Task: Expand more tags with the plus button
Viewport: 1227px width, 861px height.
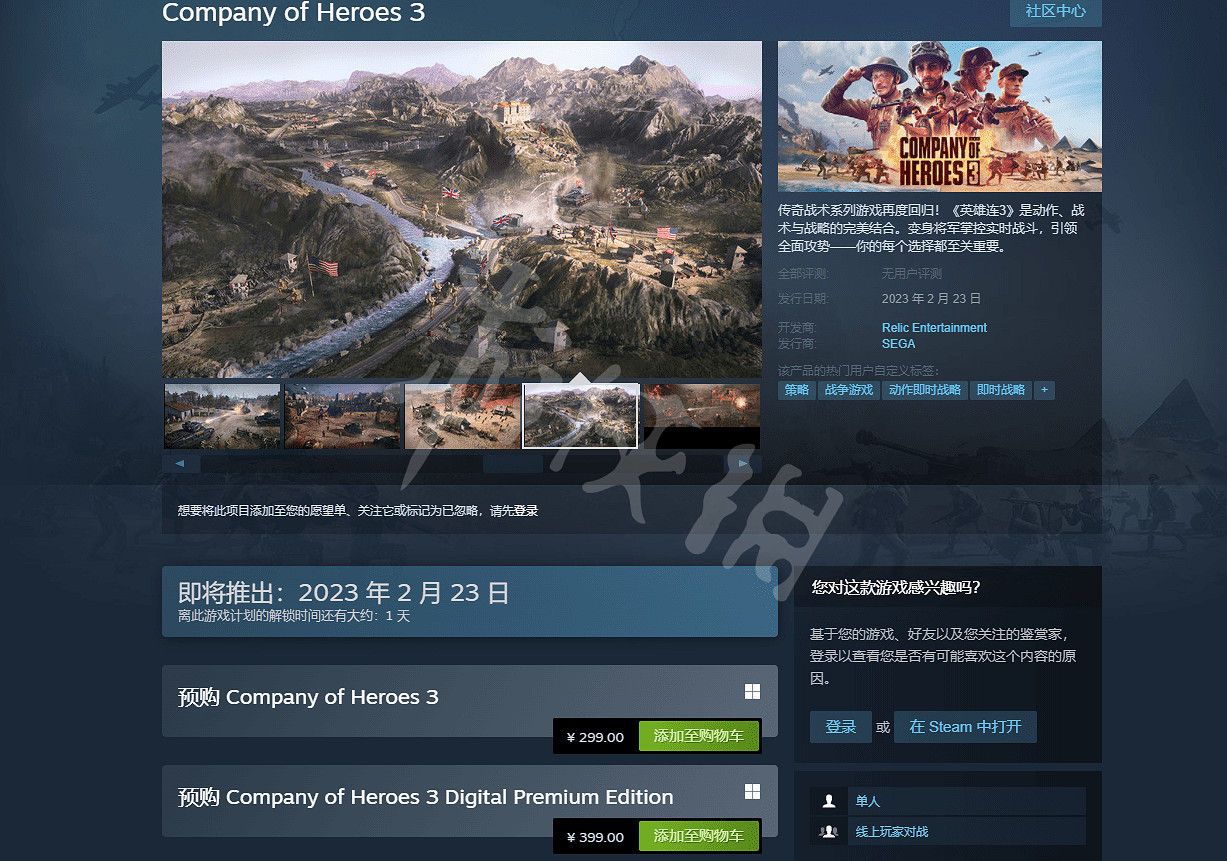Action: [x=1044, y=390]
